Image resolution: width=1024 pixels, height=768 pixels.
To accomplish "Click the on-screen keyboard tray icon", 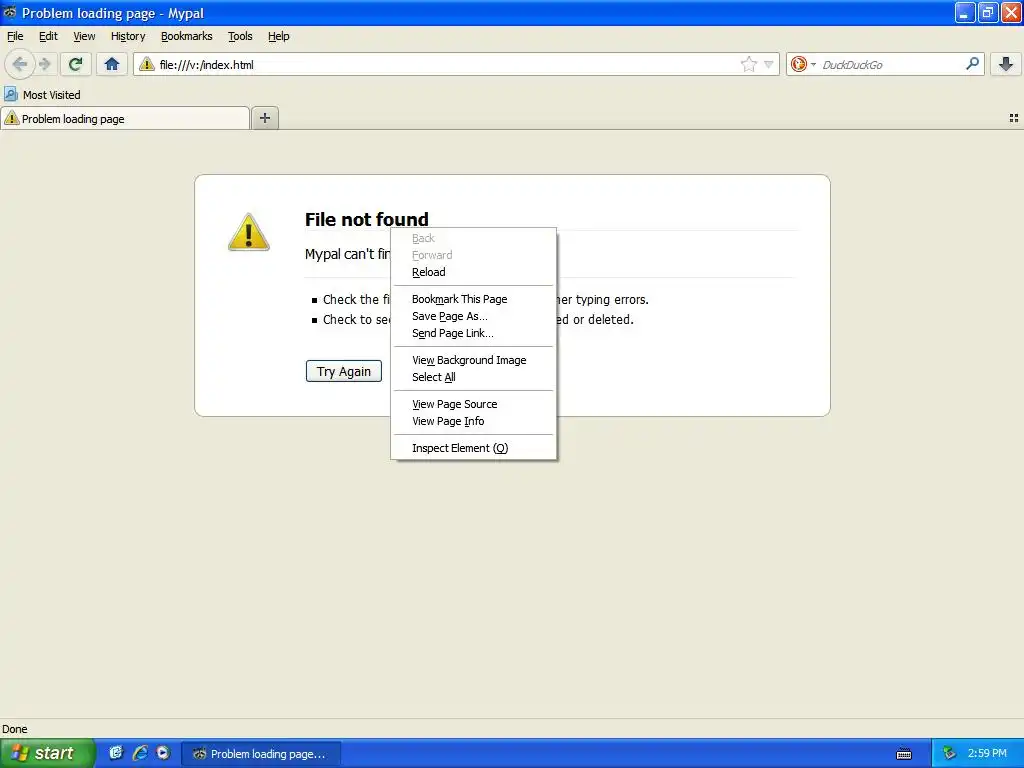I will tap(904, 754).
